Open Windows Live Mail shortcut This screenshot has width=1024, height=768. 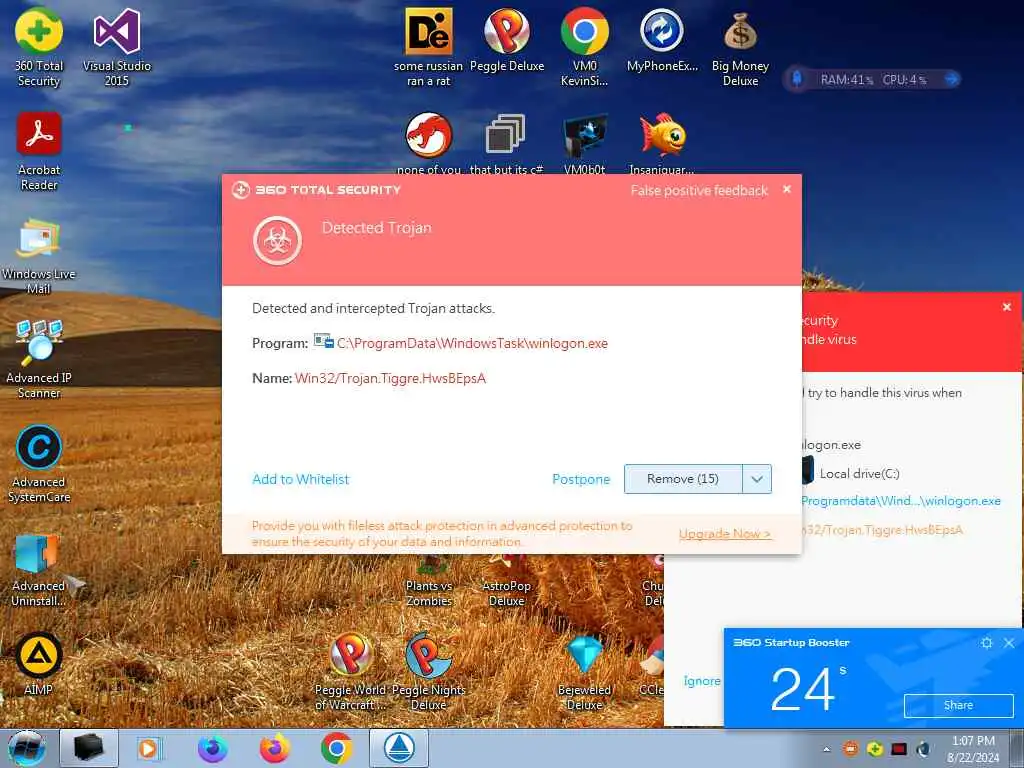39,255
